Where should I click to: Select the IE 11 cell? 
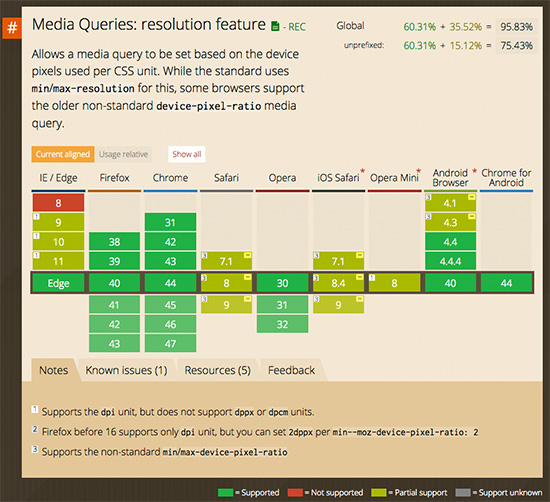tap(58, 261)
